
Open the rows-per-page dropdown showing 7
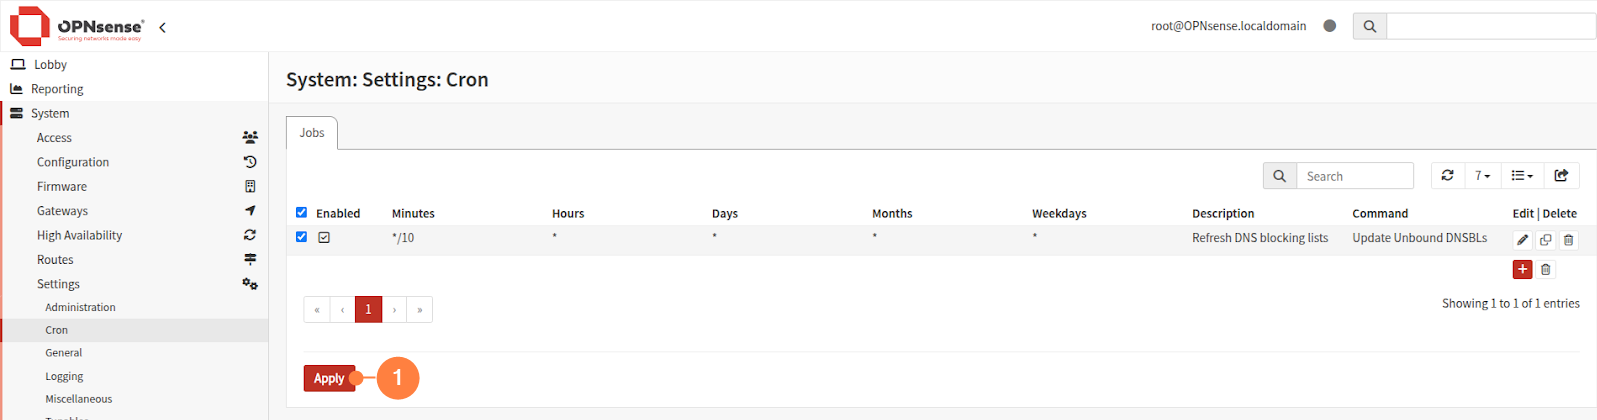pyautogui.click(x=1482, y=176)
